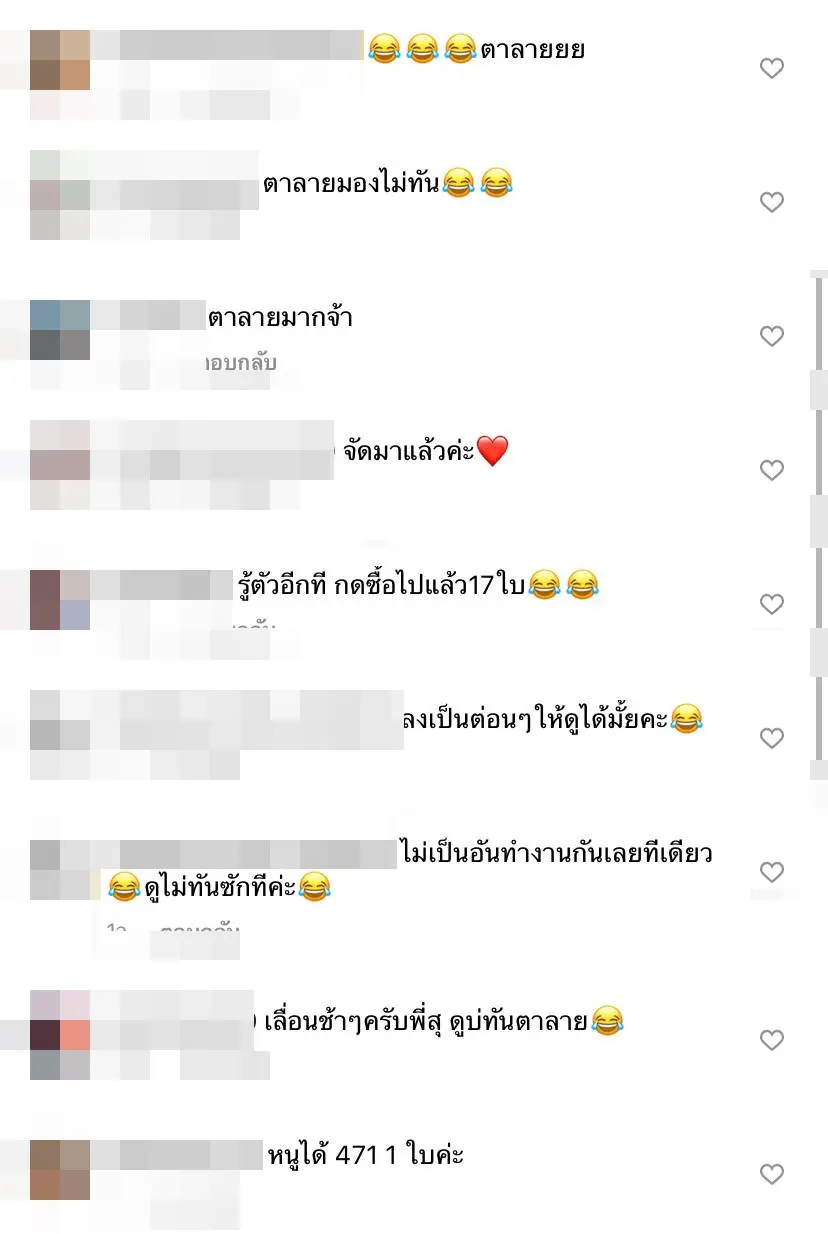The height and width of the screenshot is (1234, 828).
Task: Open avatar of ตาลายมากจ้า commenter
Action: pos(60,329)
